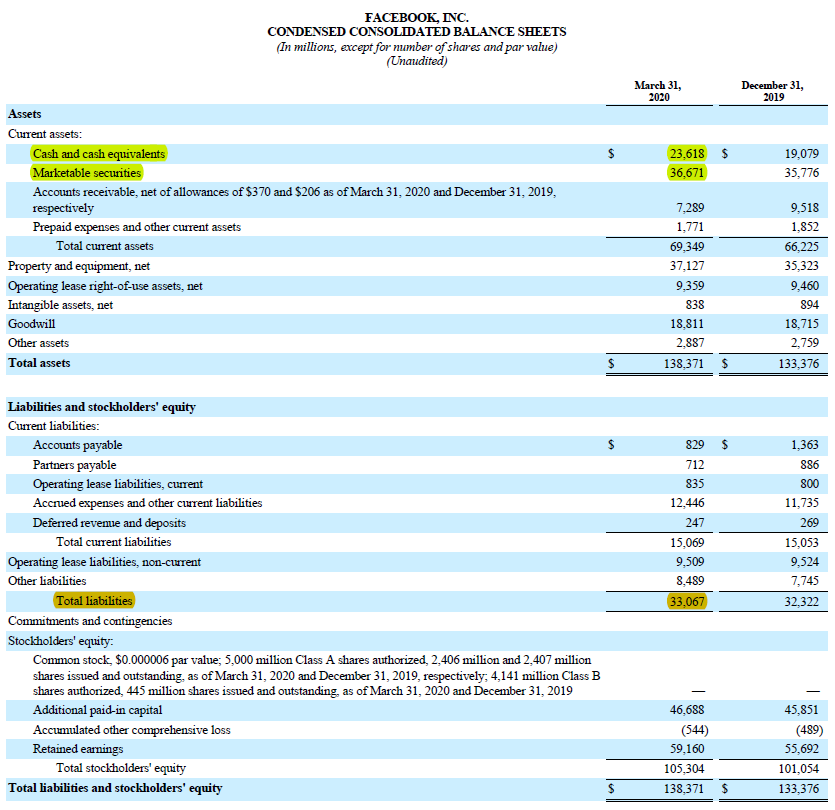The height and width of the screenshot is (810, 835).
Task: Select retained earnings value 59,160
Action: coord(687,749)
